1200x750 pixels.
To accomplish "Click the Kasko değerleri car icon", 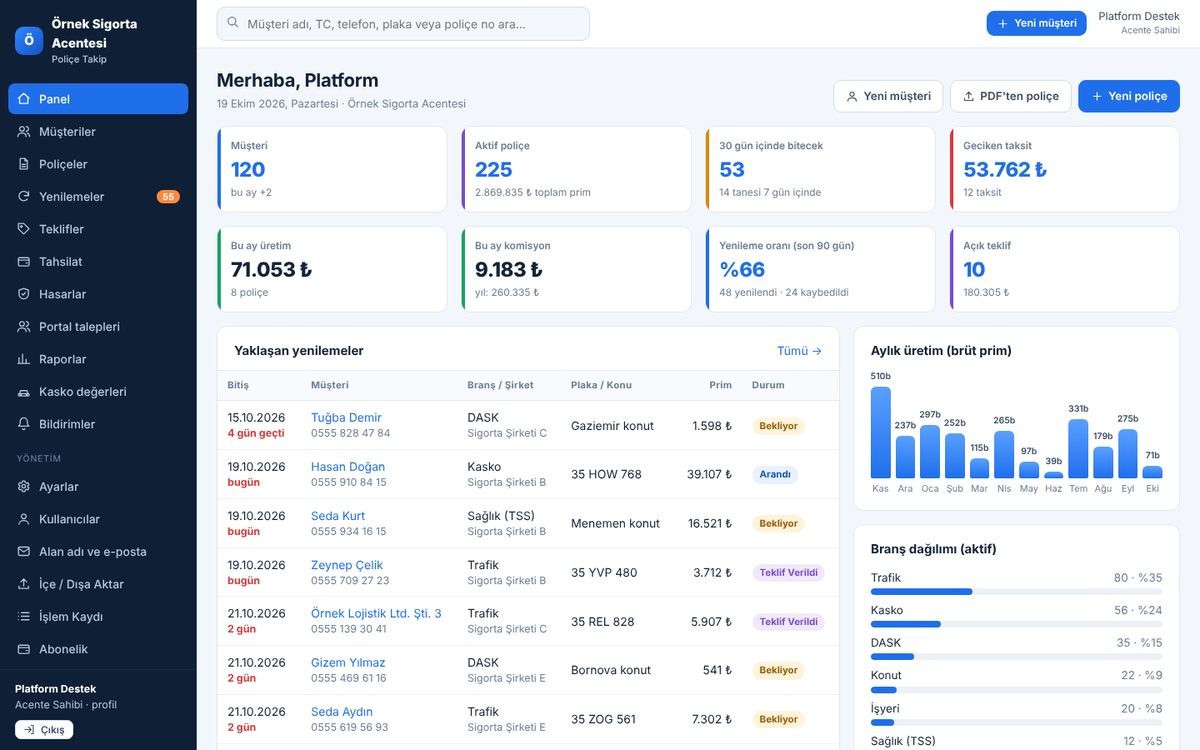I will tap(24, 392).
